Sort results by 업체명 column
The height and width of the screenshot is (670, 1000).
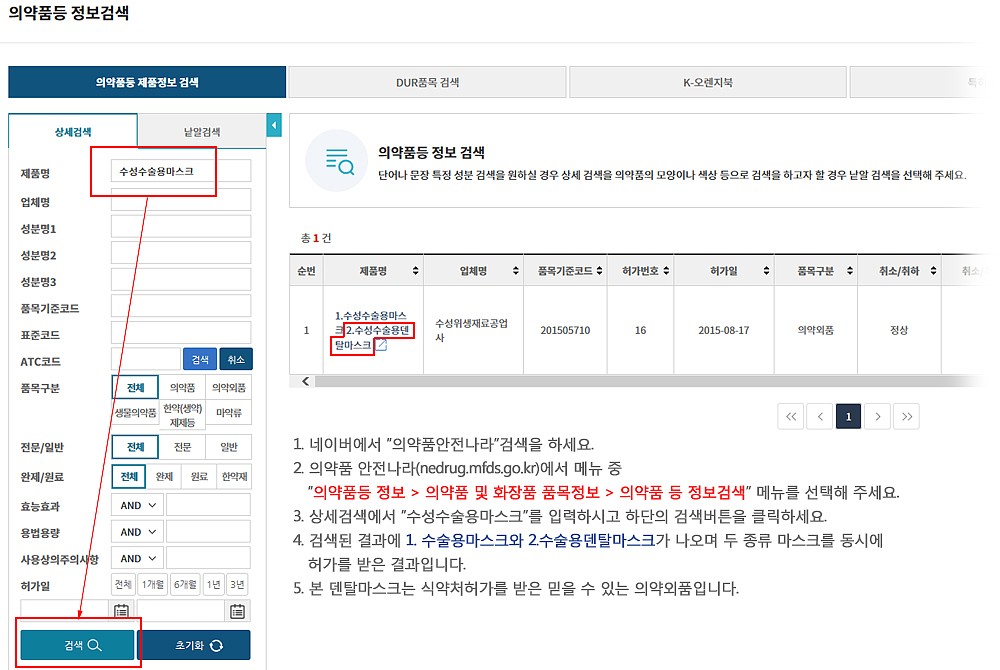(x=516, y=270)
